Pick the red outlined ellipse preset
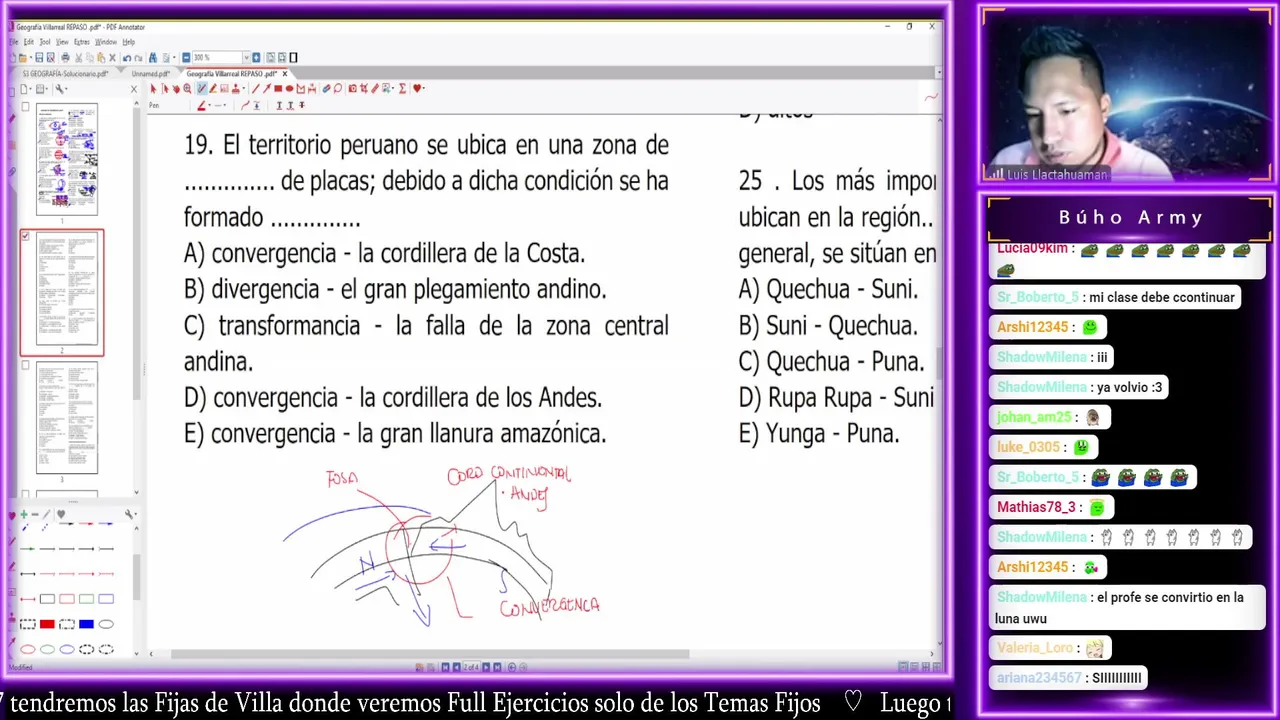 click(28, 649)
